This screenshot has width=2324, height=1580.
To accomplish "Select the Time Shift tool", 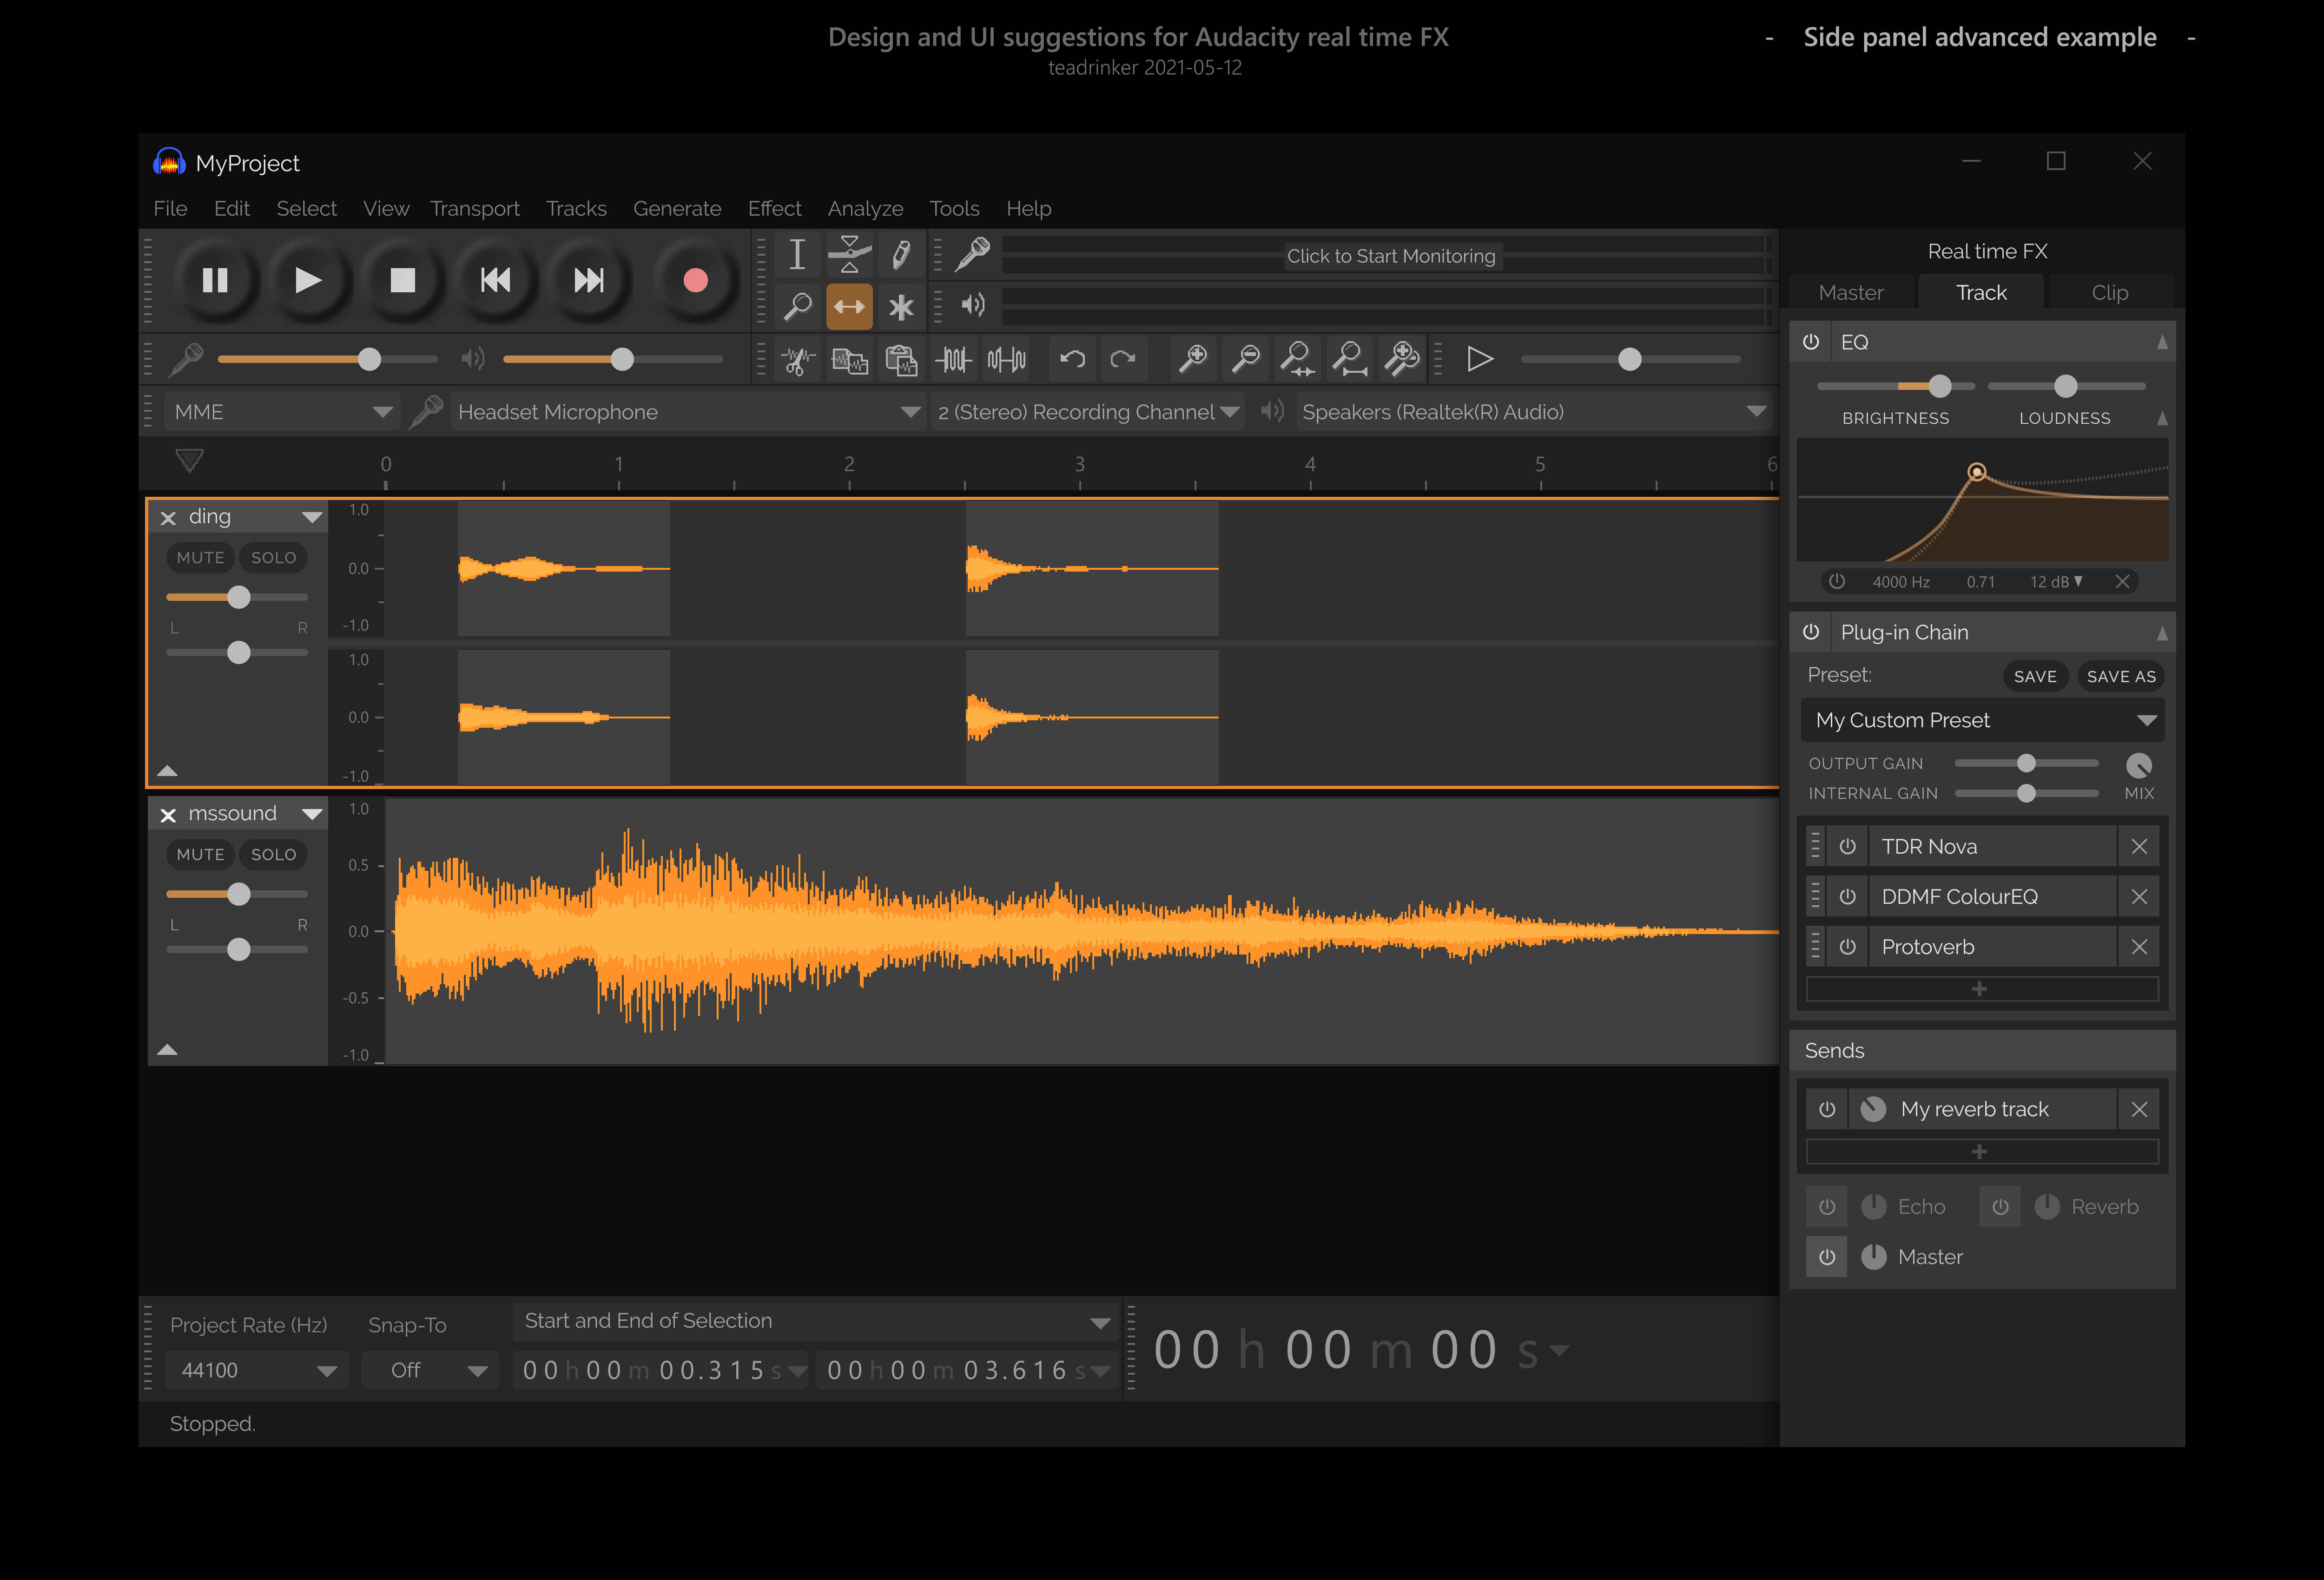I will (849, 307).
